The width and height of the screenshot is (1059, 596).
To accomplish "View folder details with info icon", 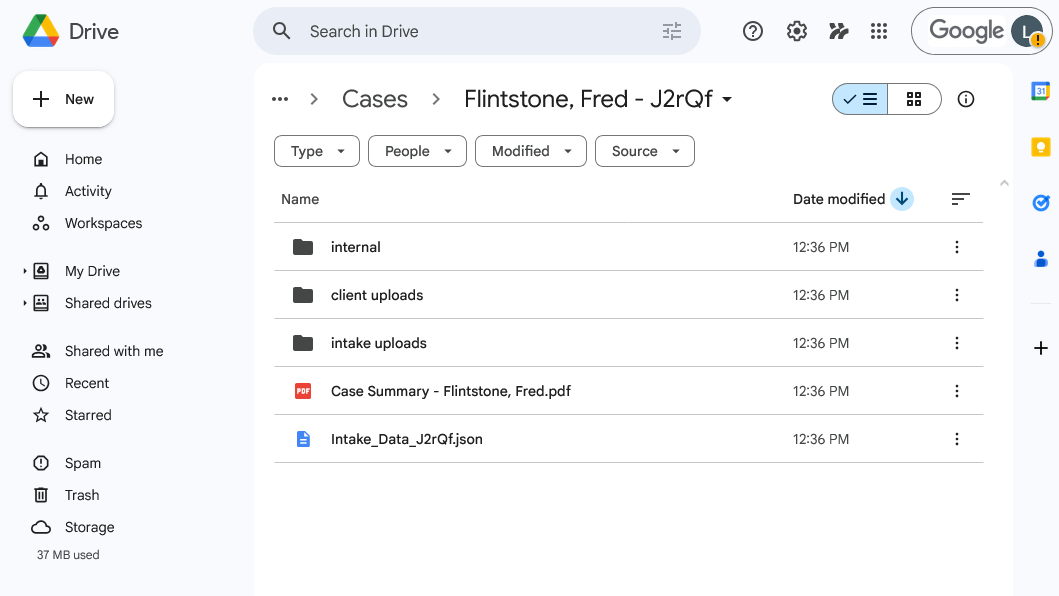I will coord(965,99).
